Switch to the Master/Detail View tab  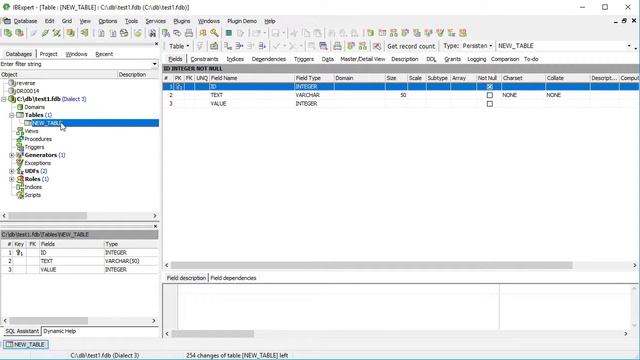click(362, 59)
